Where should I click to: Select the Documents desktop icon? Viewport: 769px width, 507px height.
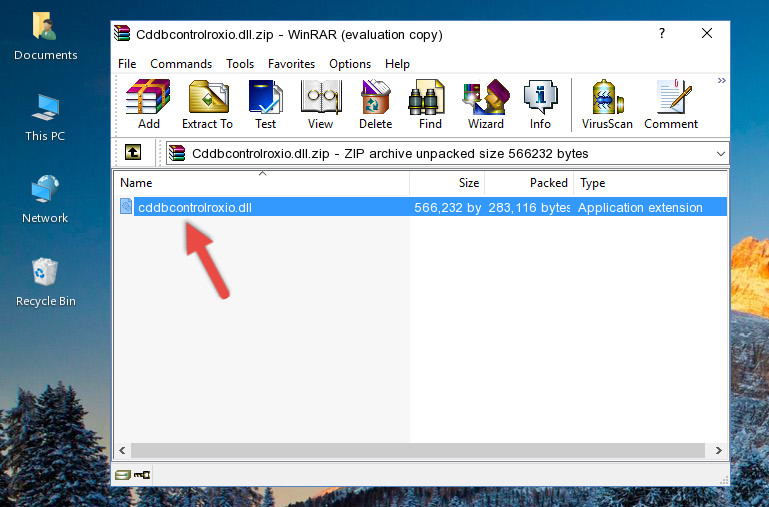(46, 36)
